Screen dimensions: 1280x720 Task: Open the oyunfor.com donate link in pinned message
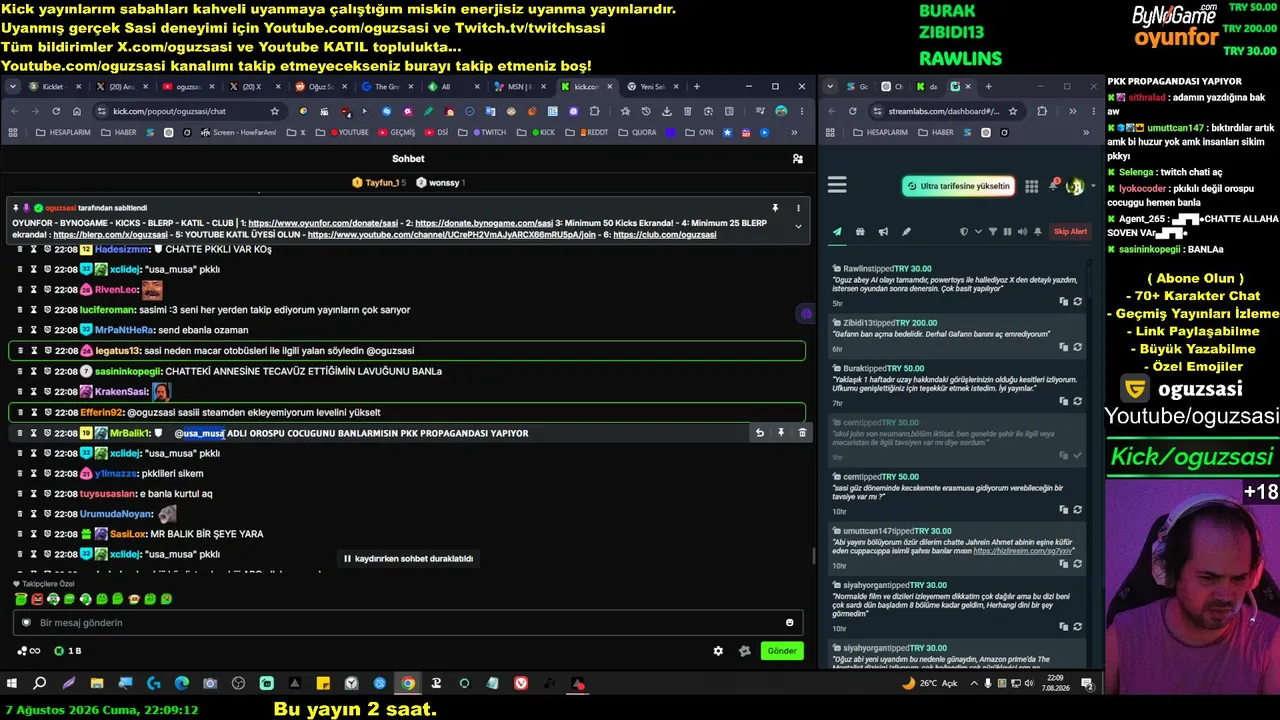coord(324,223)
